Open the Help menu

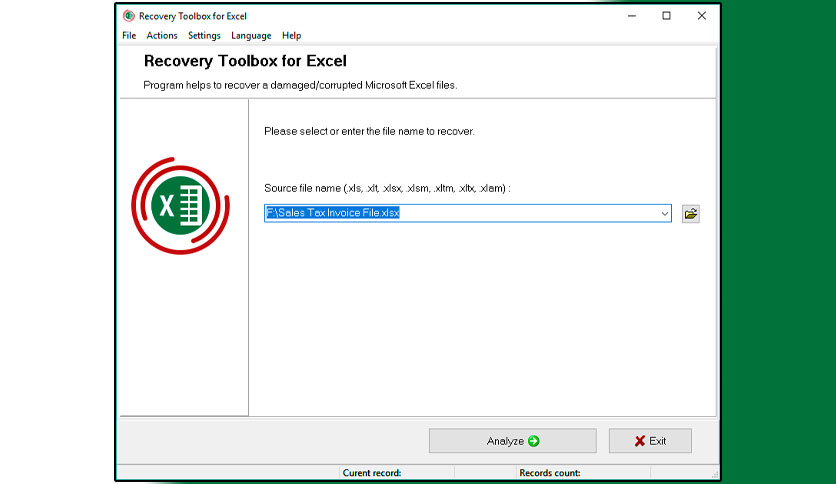pos(292,36)
